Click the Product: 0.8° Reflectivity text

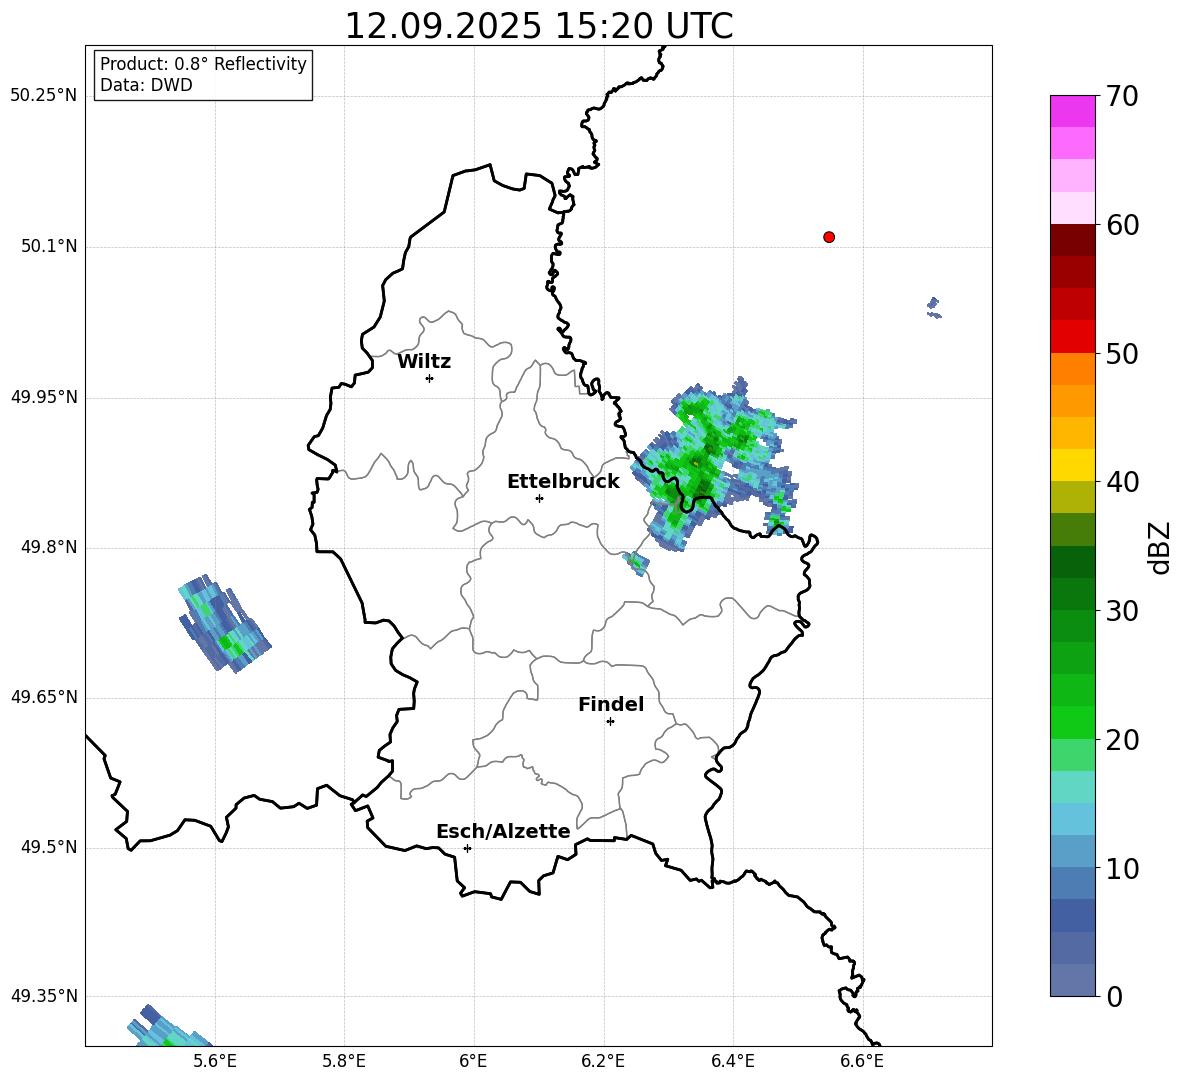tap(203, 63)
